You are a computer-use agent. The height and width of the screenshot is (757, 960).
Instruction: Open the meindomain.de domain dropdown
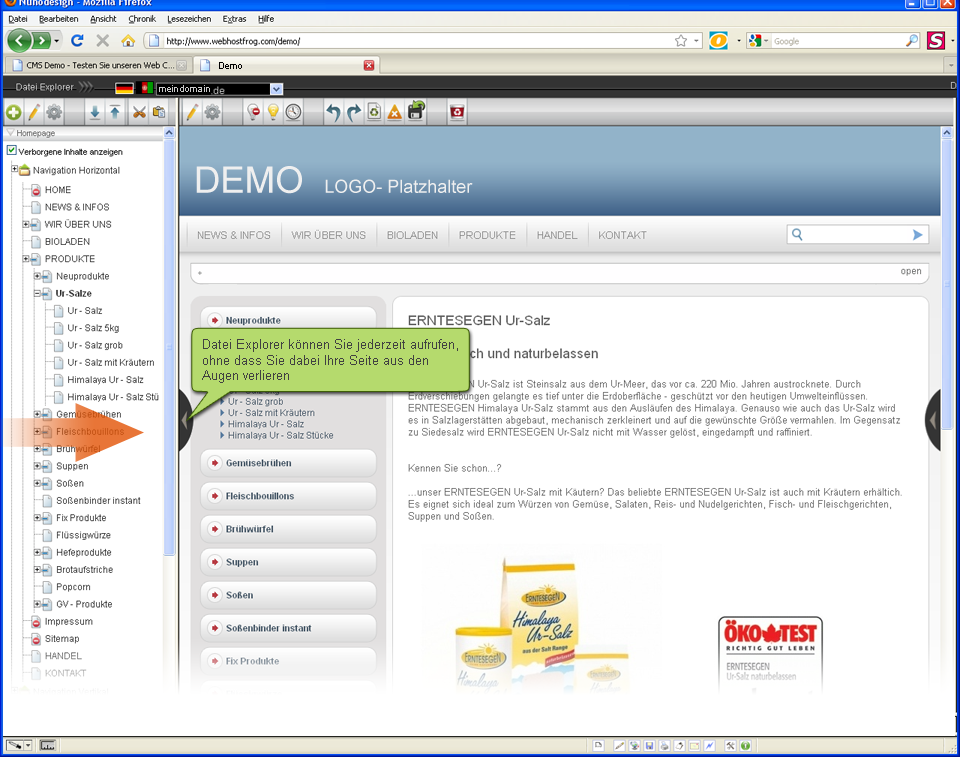276,89
